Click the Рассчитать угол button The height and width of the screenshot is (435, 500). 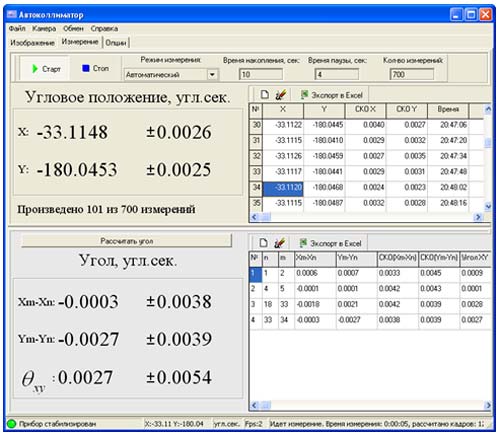[127, 241]
